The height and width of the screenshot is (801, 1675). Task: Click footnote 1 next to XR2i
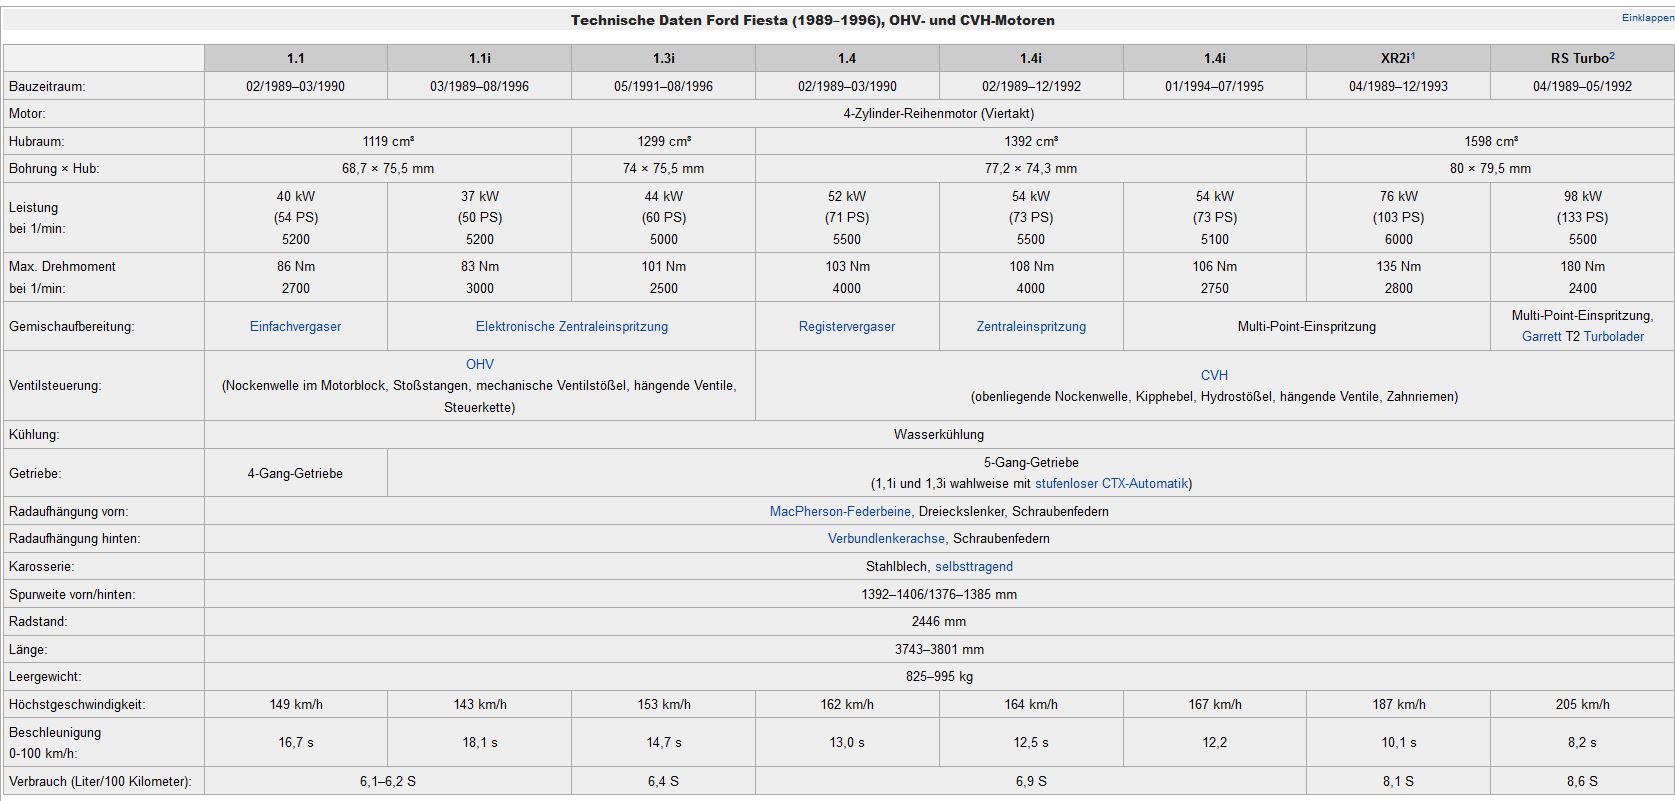(1413, 55)
